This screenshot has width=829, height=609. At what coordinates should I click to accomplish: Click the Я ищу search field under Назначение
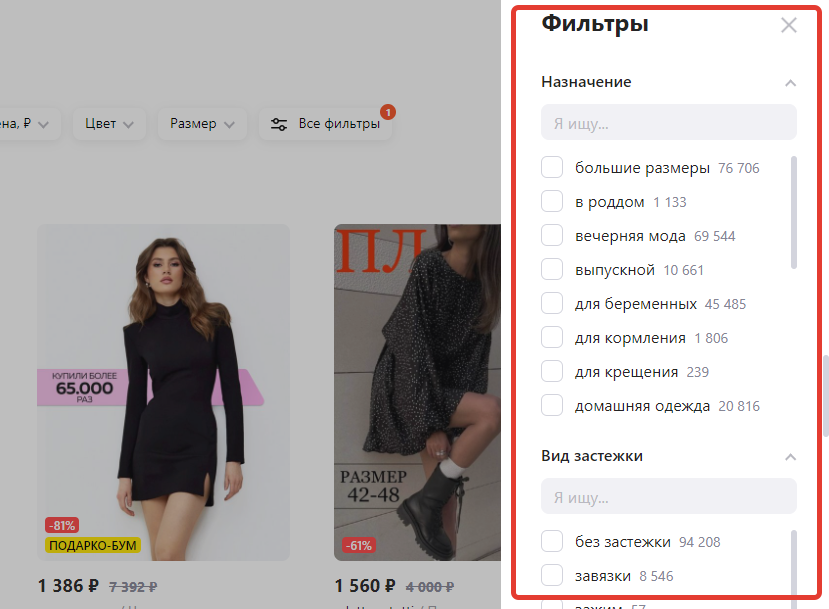click(668, 121)
